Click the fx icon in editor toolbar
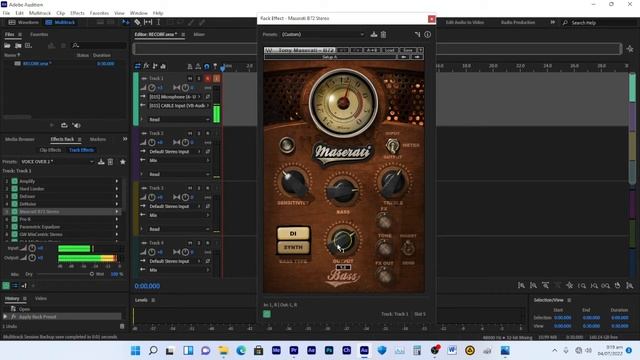This screenshot has width=640, height=360. [x=146, y=66]
